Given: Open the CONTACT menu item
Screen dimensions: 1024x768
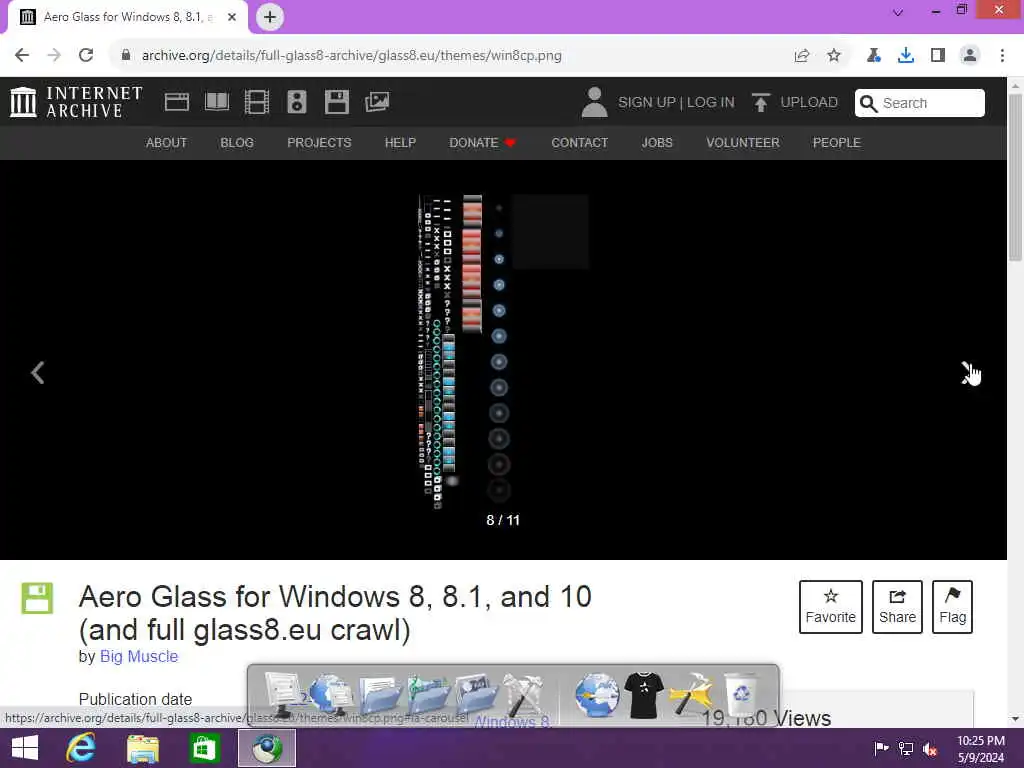Looking at the screenshot, I should point(580,142).
